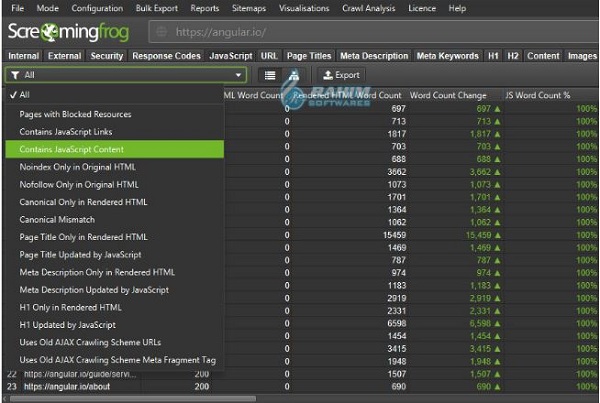
Task: Open the Meta Description tab
Action: [374, 56]
